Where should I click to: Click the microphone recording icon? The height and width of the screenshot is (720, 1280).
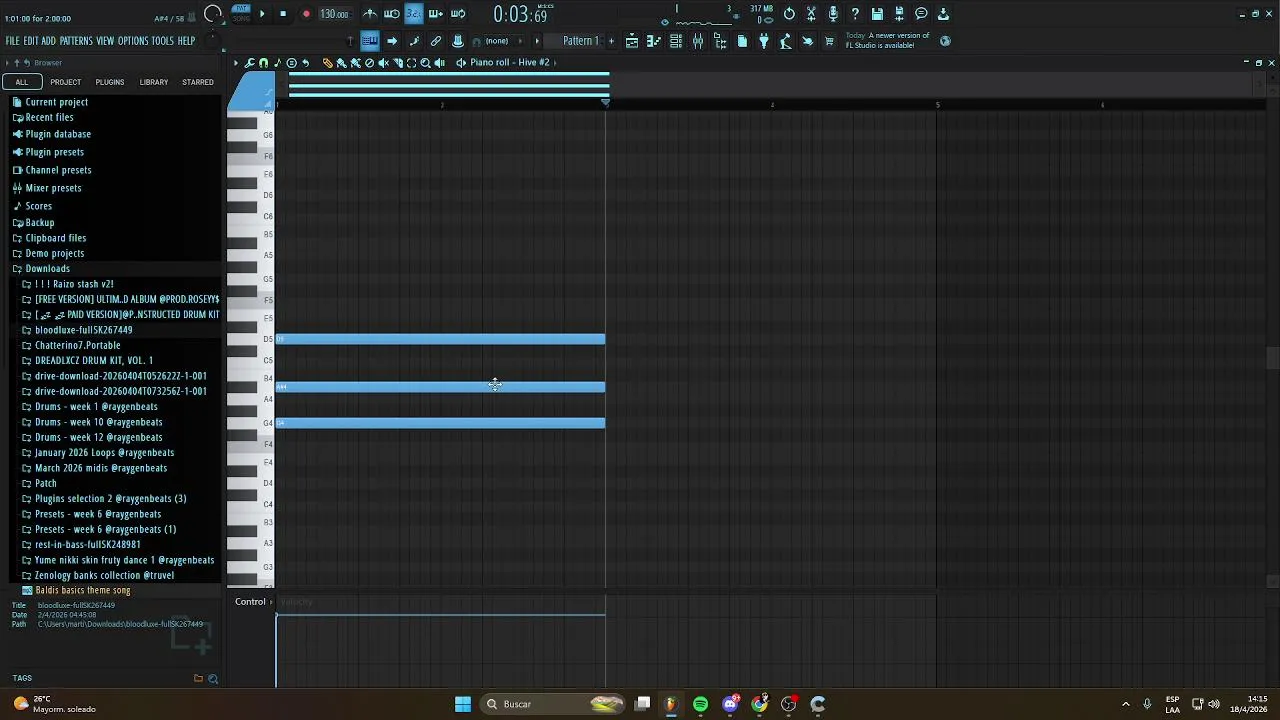click(x=833, y=13)
